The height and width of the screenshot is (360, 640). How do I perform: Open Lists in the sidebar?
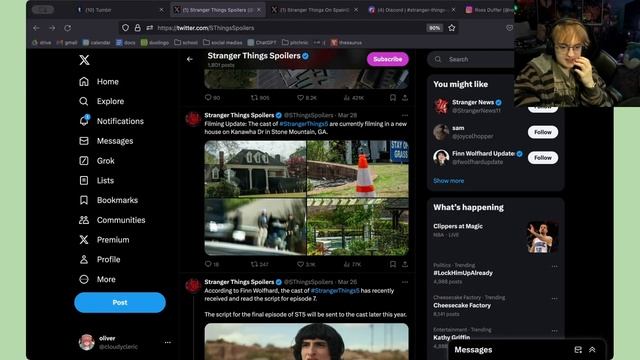click(96, 180)
